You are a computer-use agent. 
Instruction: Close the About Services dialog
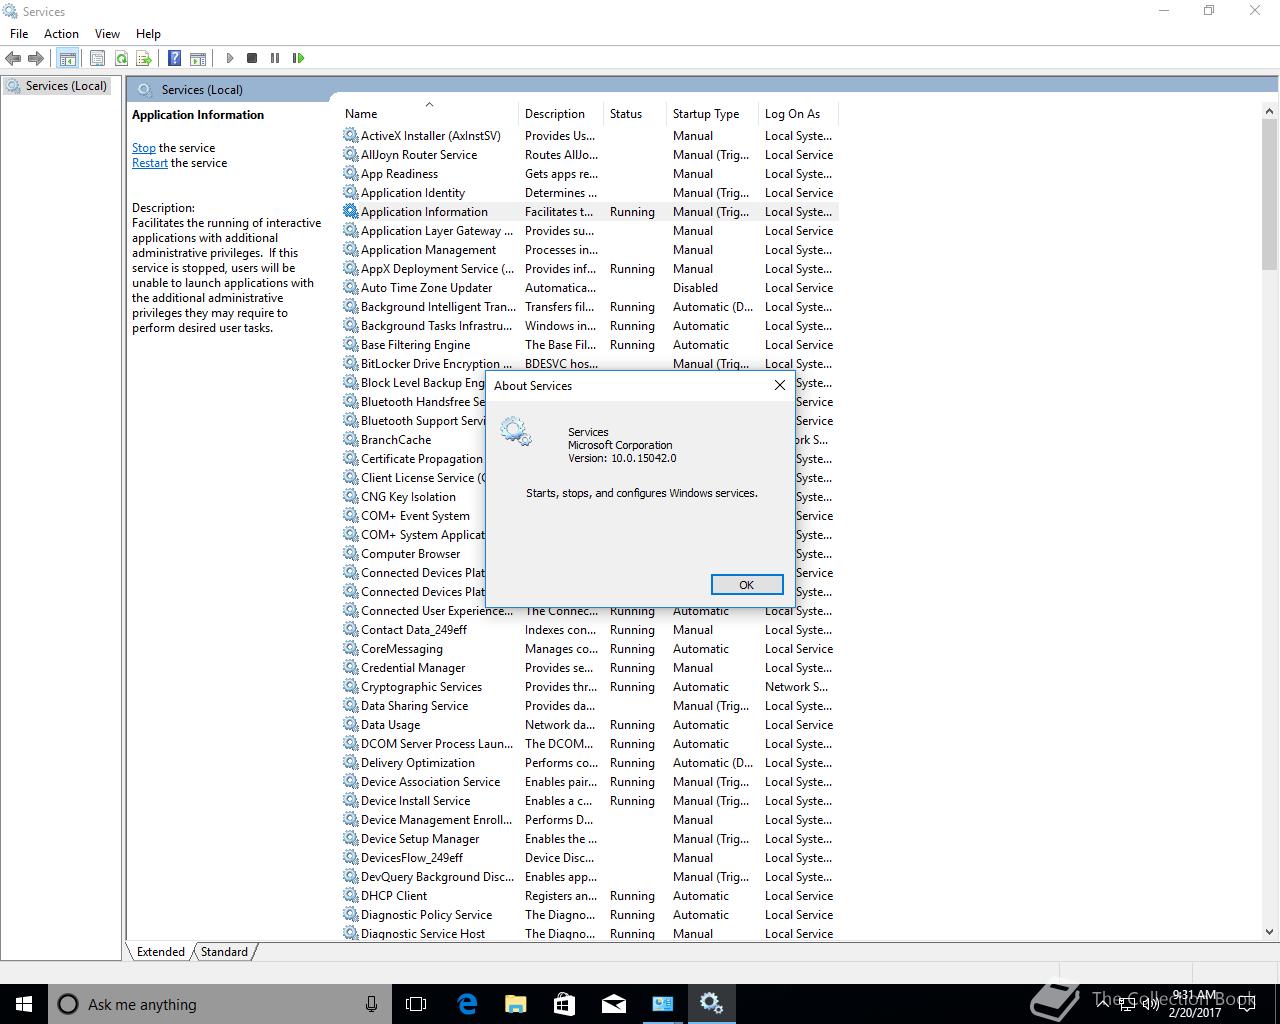[x=780, y=385]
